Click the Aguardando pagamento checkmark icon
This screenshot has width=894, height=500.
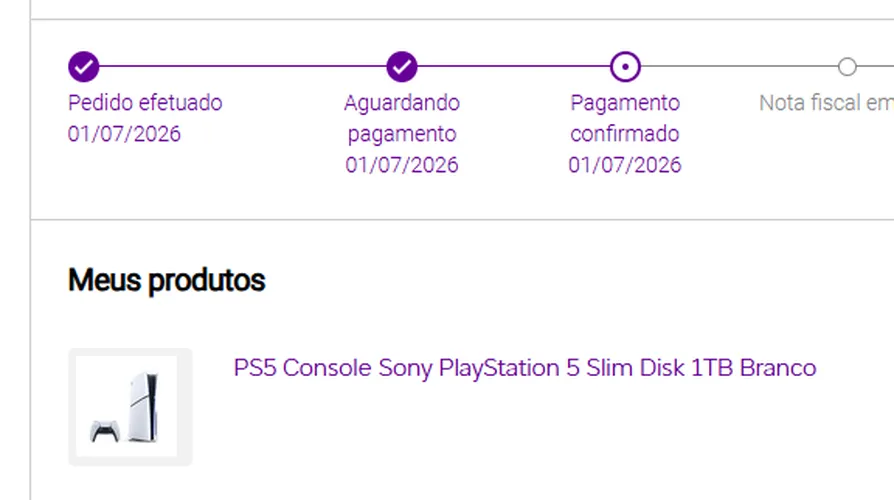tap(402, 67)
